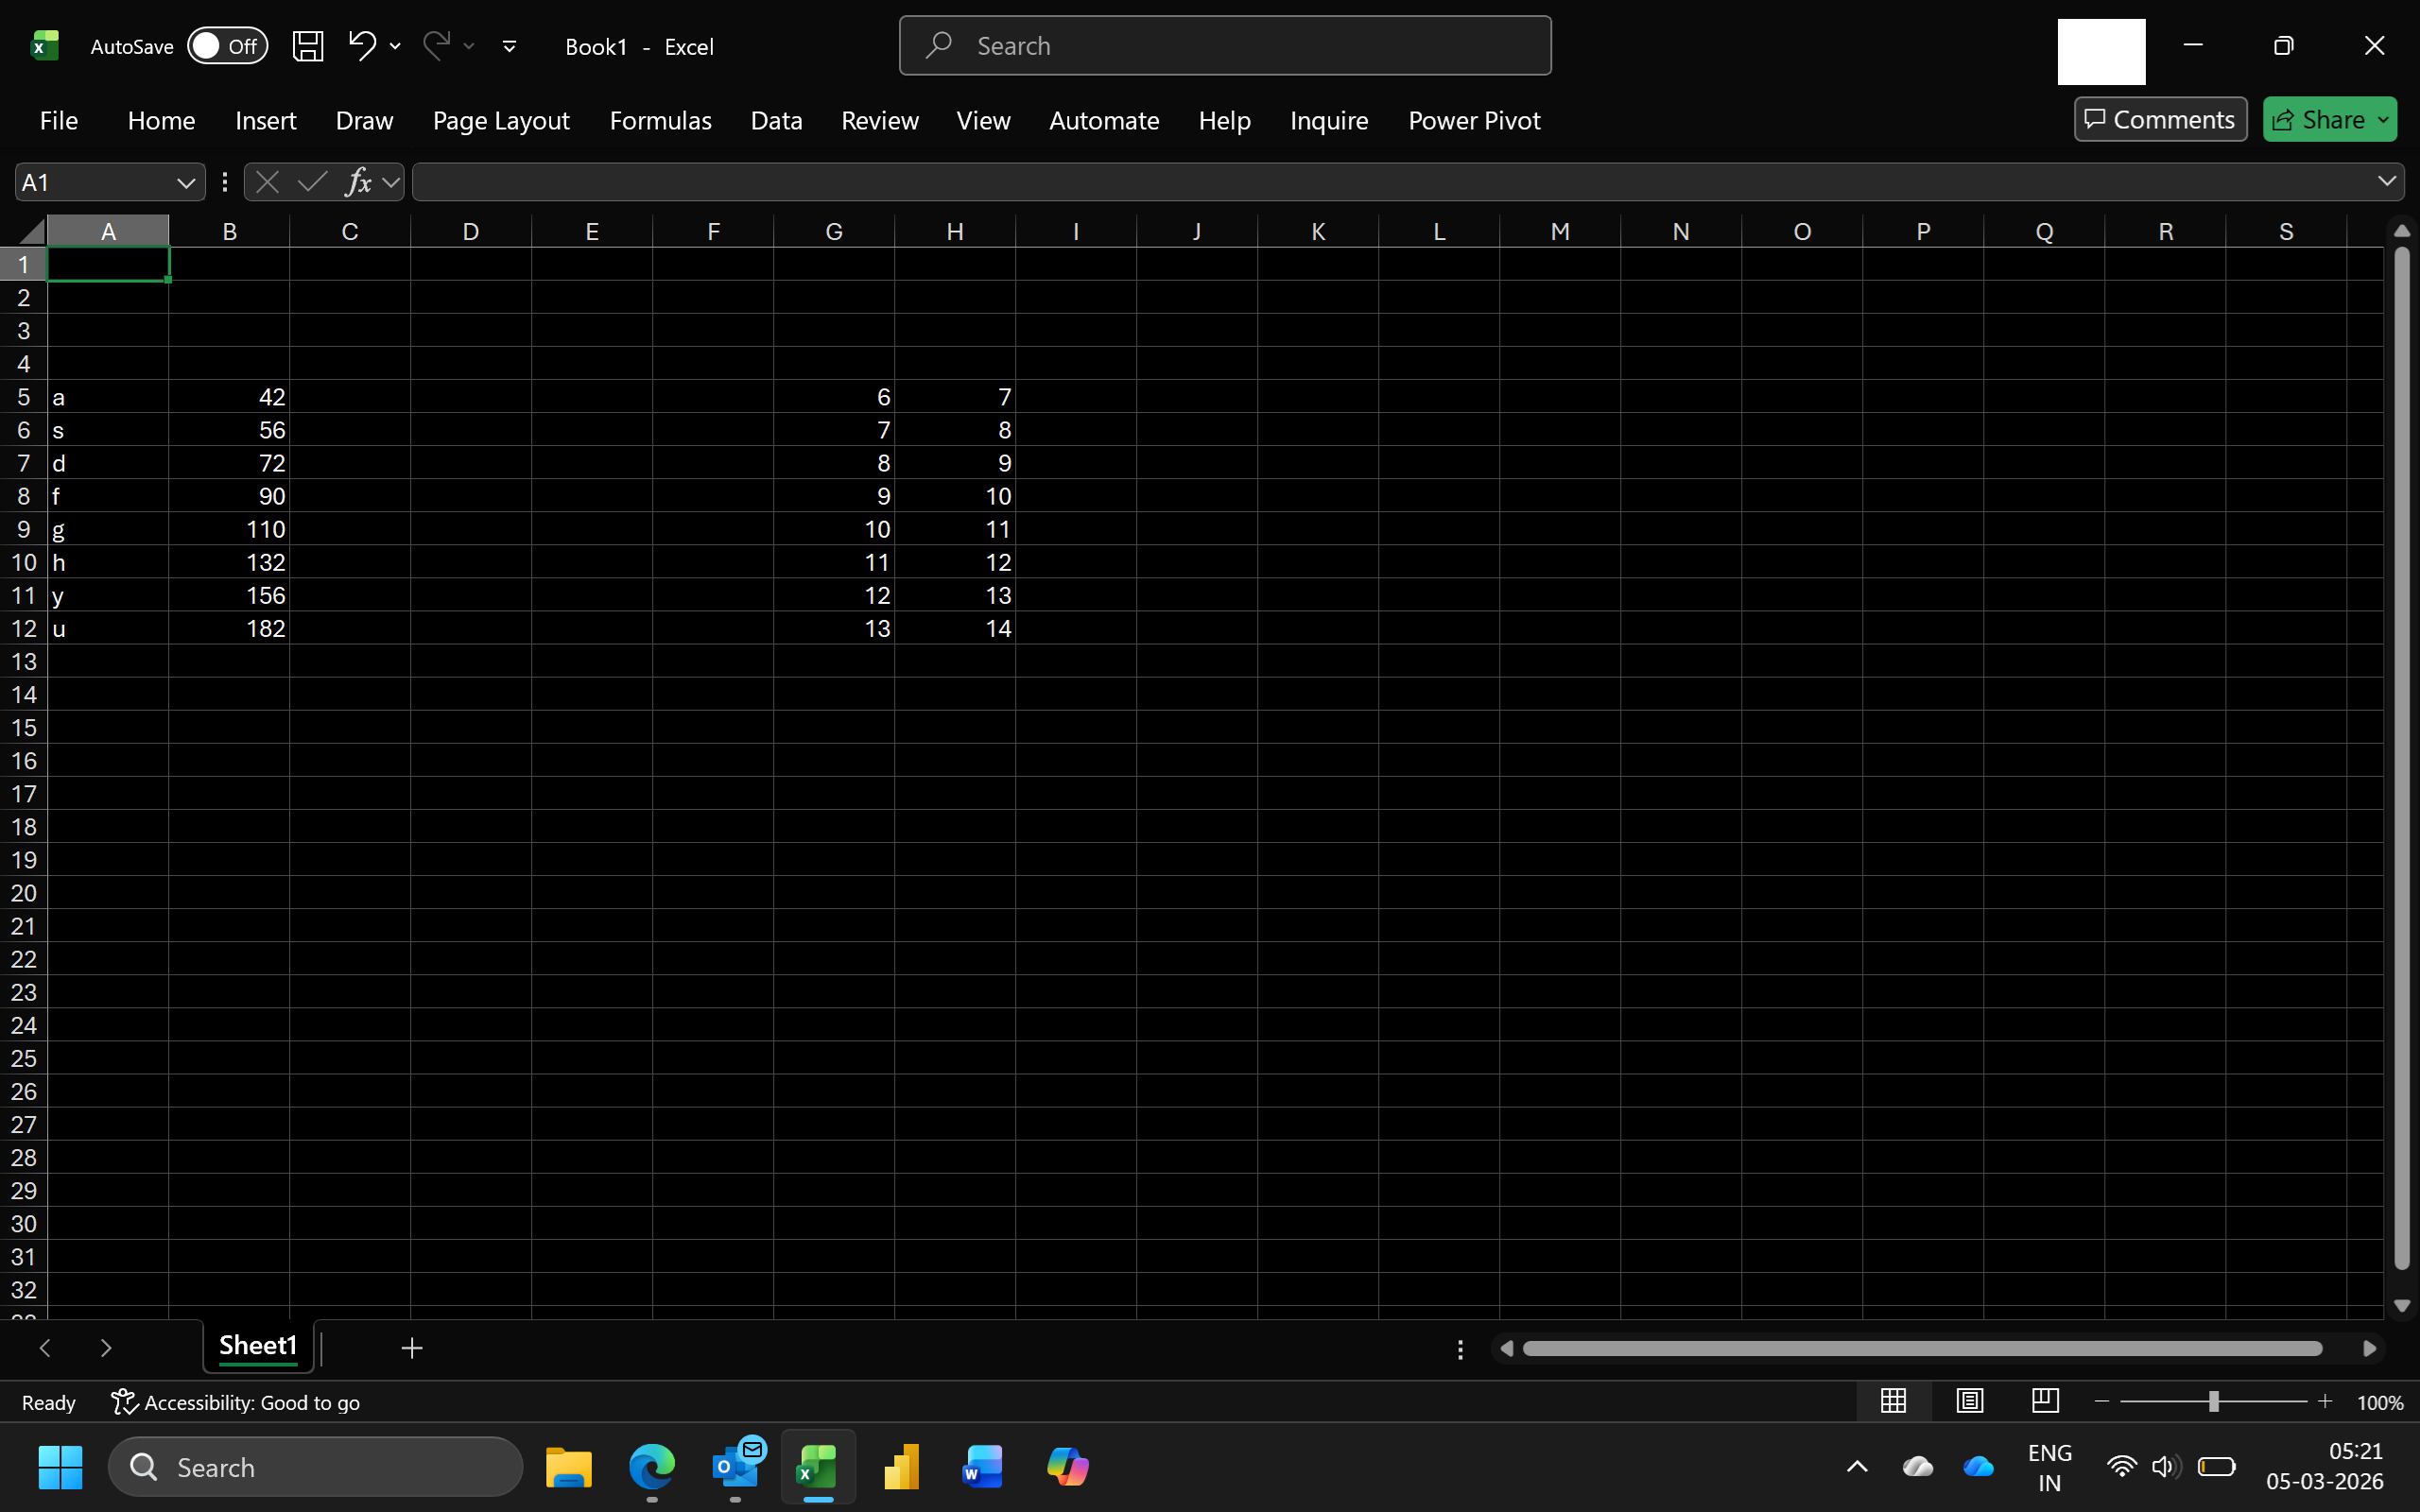Viewport: 2420px width, 1512px height.
Task: Click the Undo arrow icon
Action: coord(361,45)
